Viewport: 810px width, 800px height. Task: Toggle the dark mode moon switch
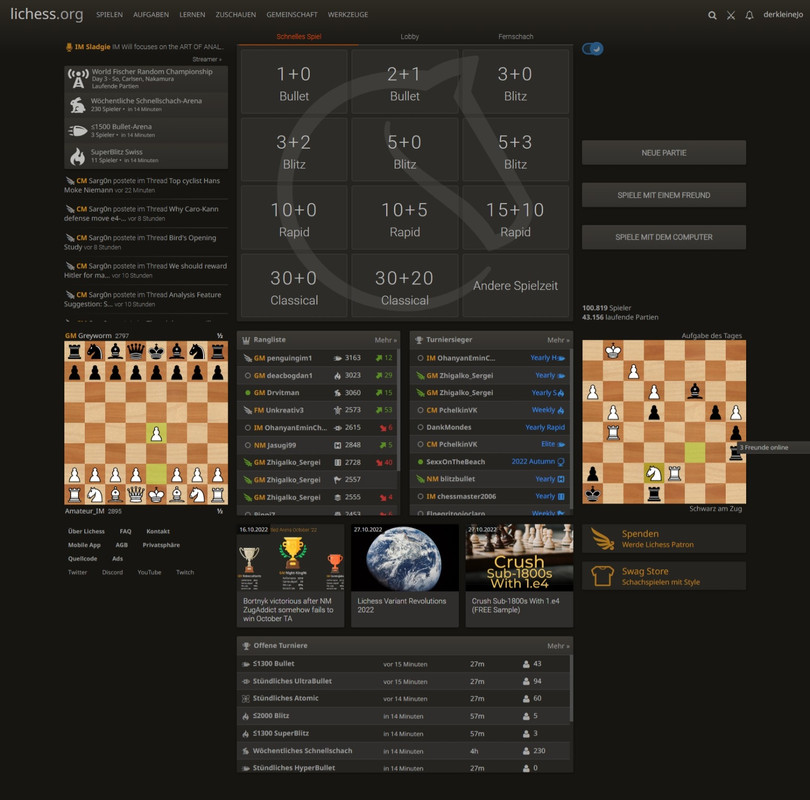pyautogui.click(x=593, y=49)
